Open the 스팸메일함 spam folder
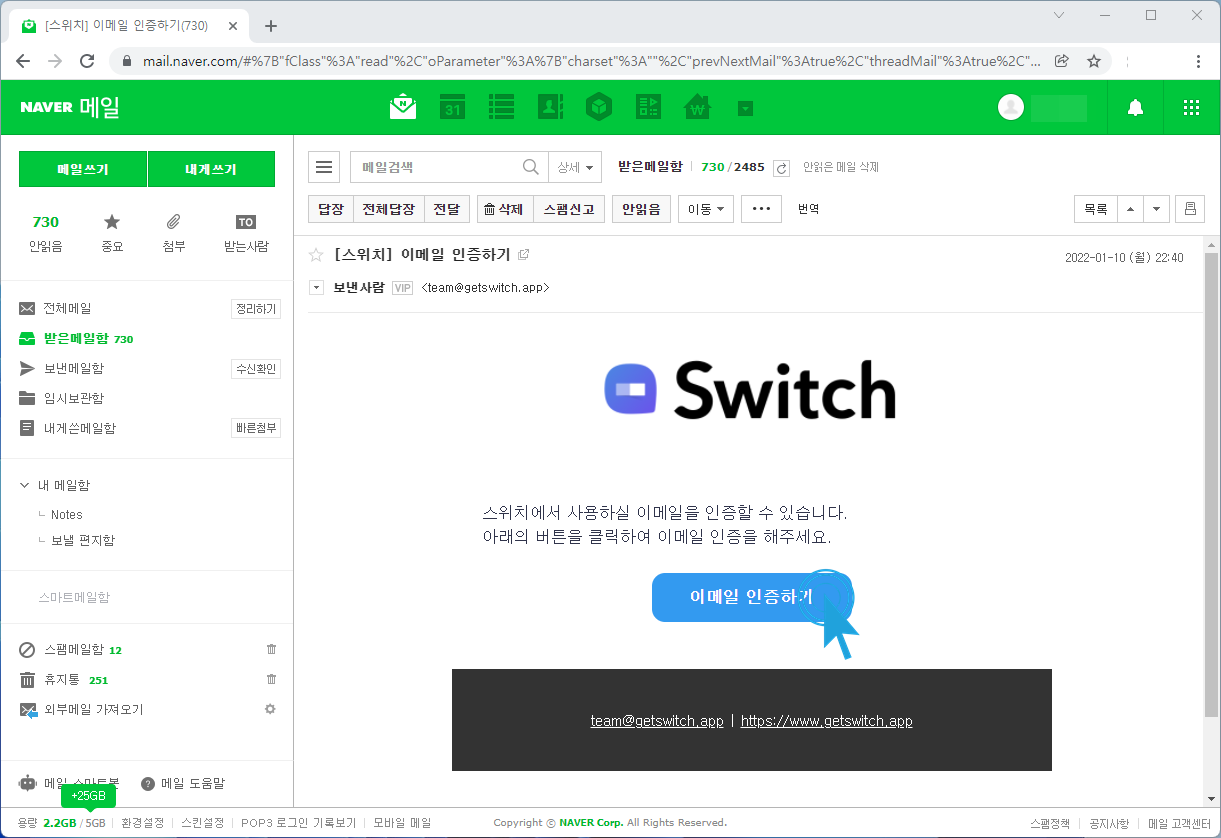 (x=73, y=650)
